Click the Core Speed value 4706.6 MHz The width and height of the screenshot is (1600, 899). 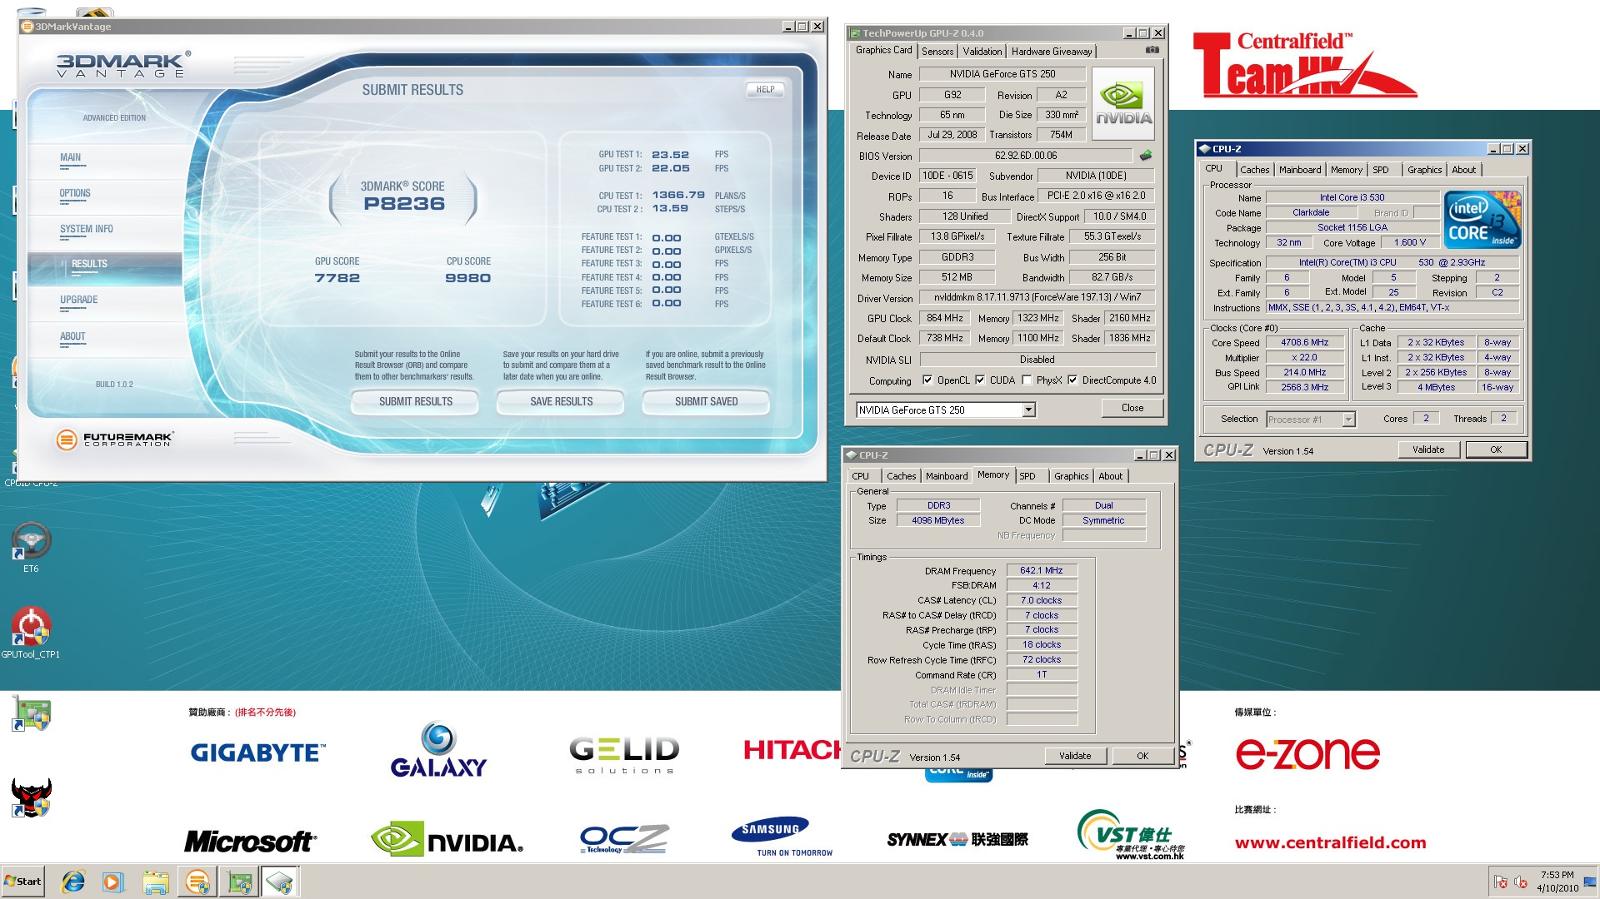pos(1304,343)
